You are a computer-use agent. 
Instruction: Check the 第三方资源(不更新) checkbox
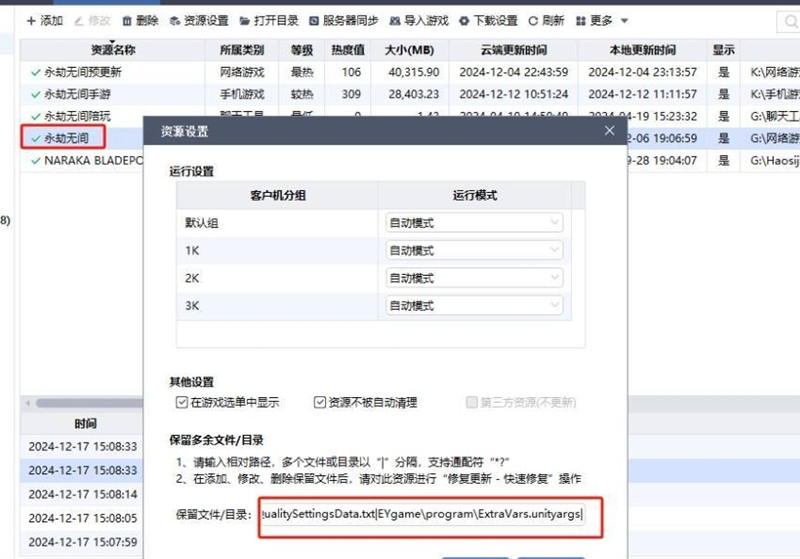pos(473,403)
